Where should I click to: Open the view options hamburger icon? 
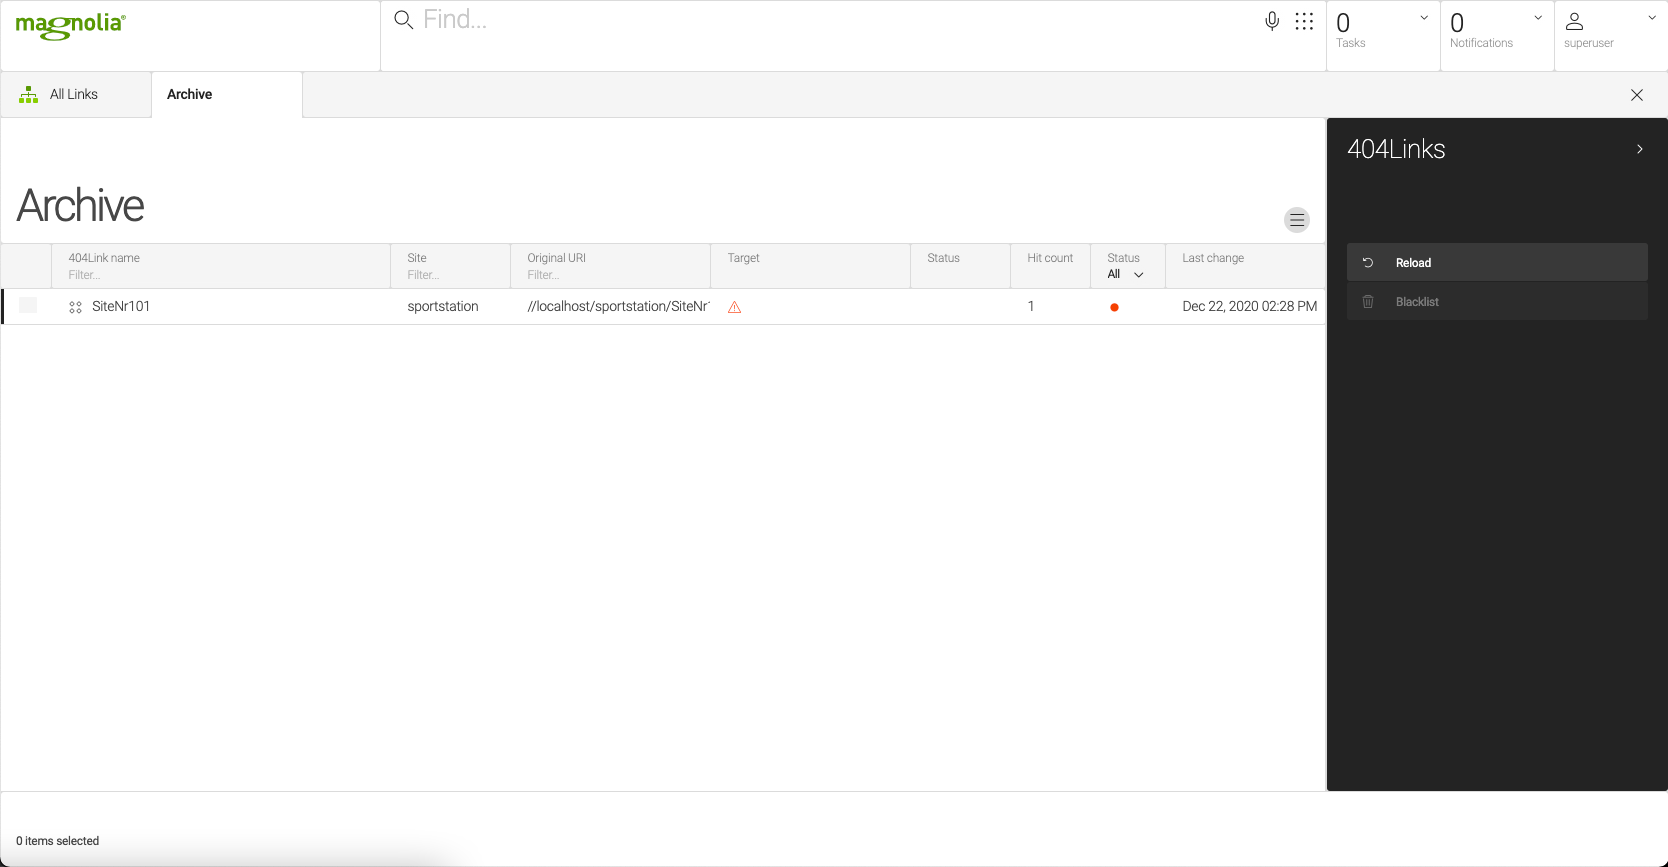tap(1296, 220)
